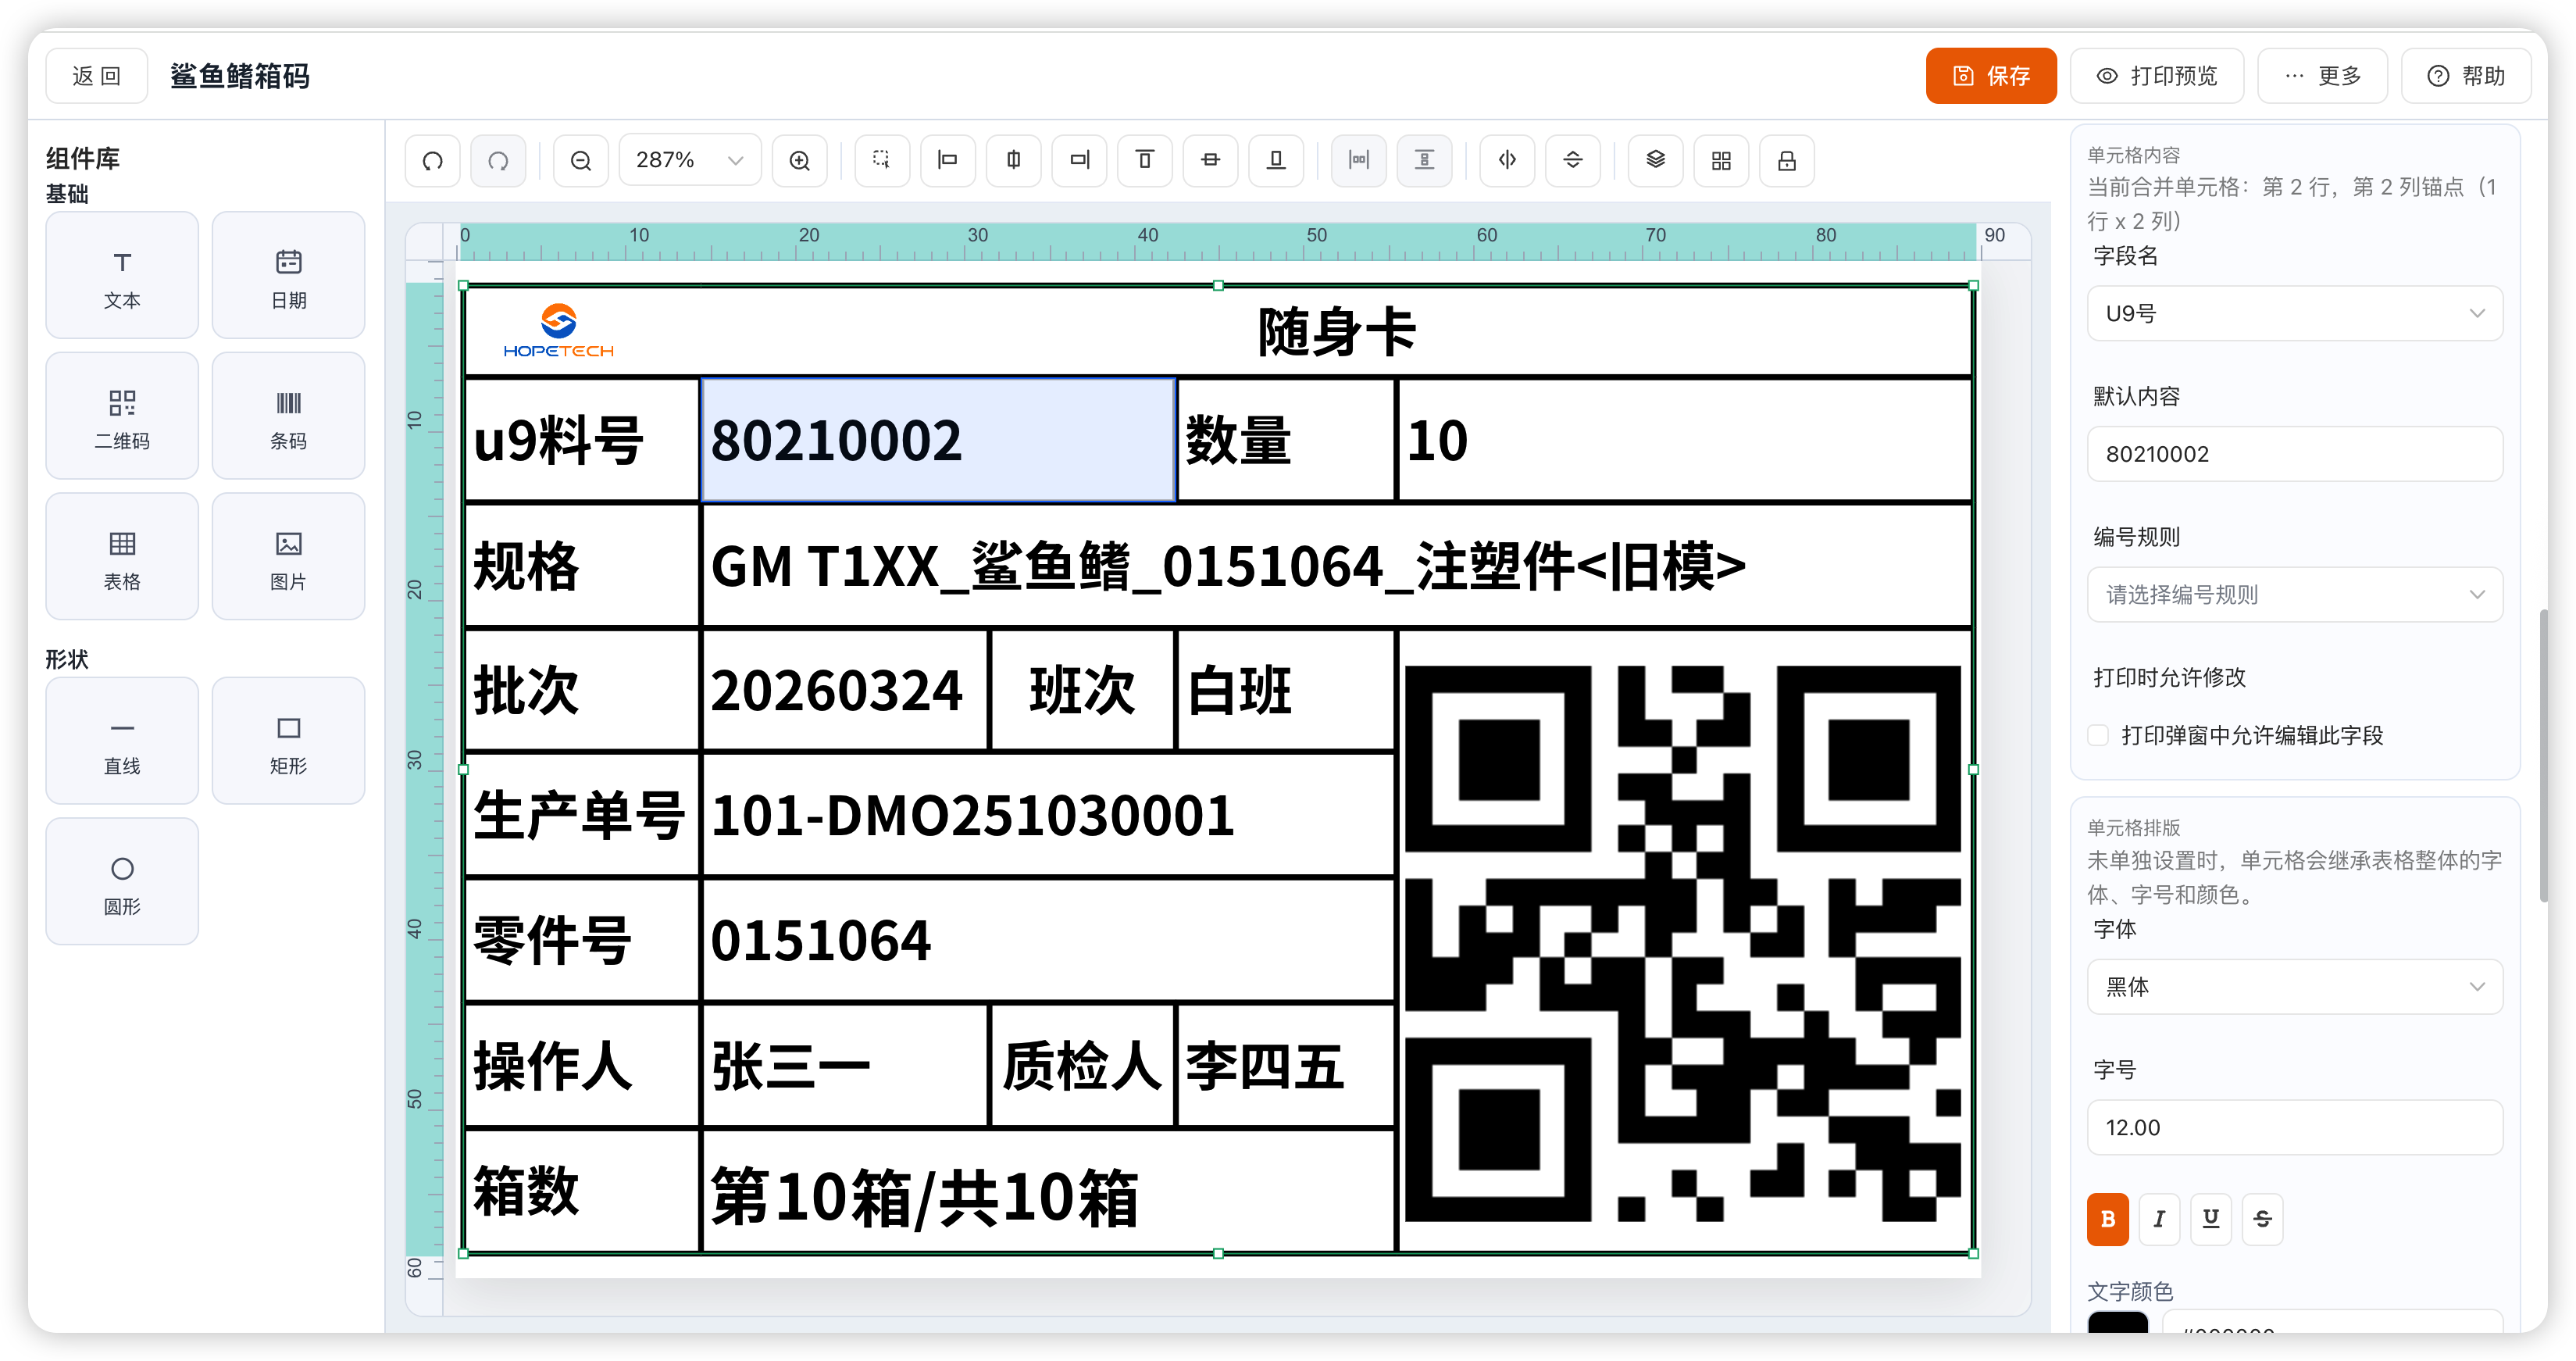Image resolution: width=2576 pixels, height=1361 pixels.
Task: Click the 保存 save button
Action: 1990,76
